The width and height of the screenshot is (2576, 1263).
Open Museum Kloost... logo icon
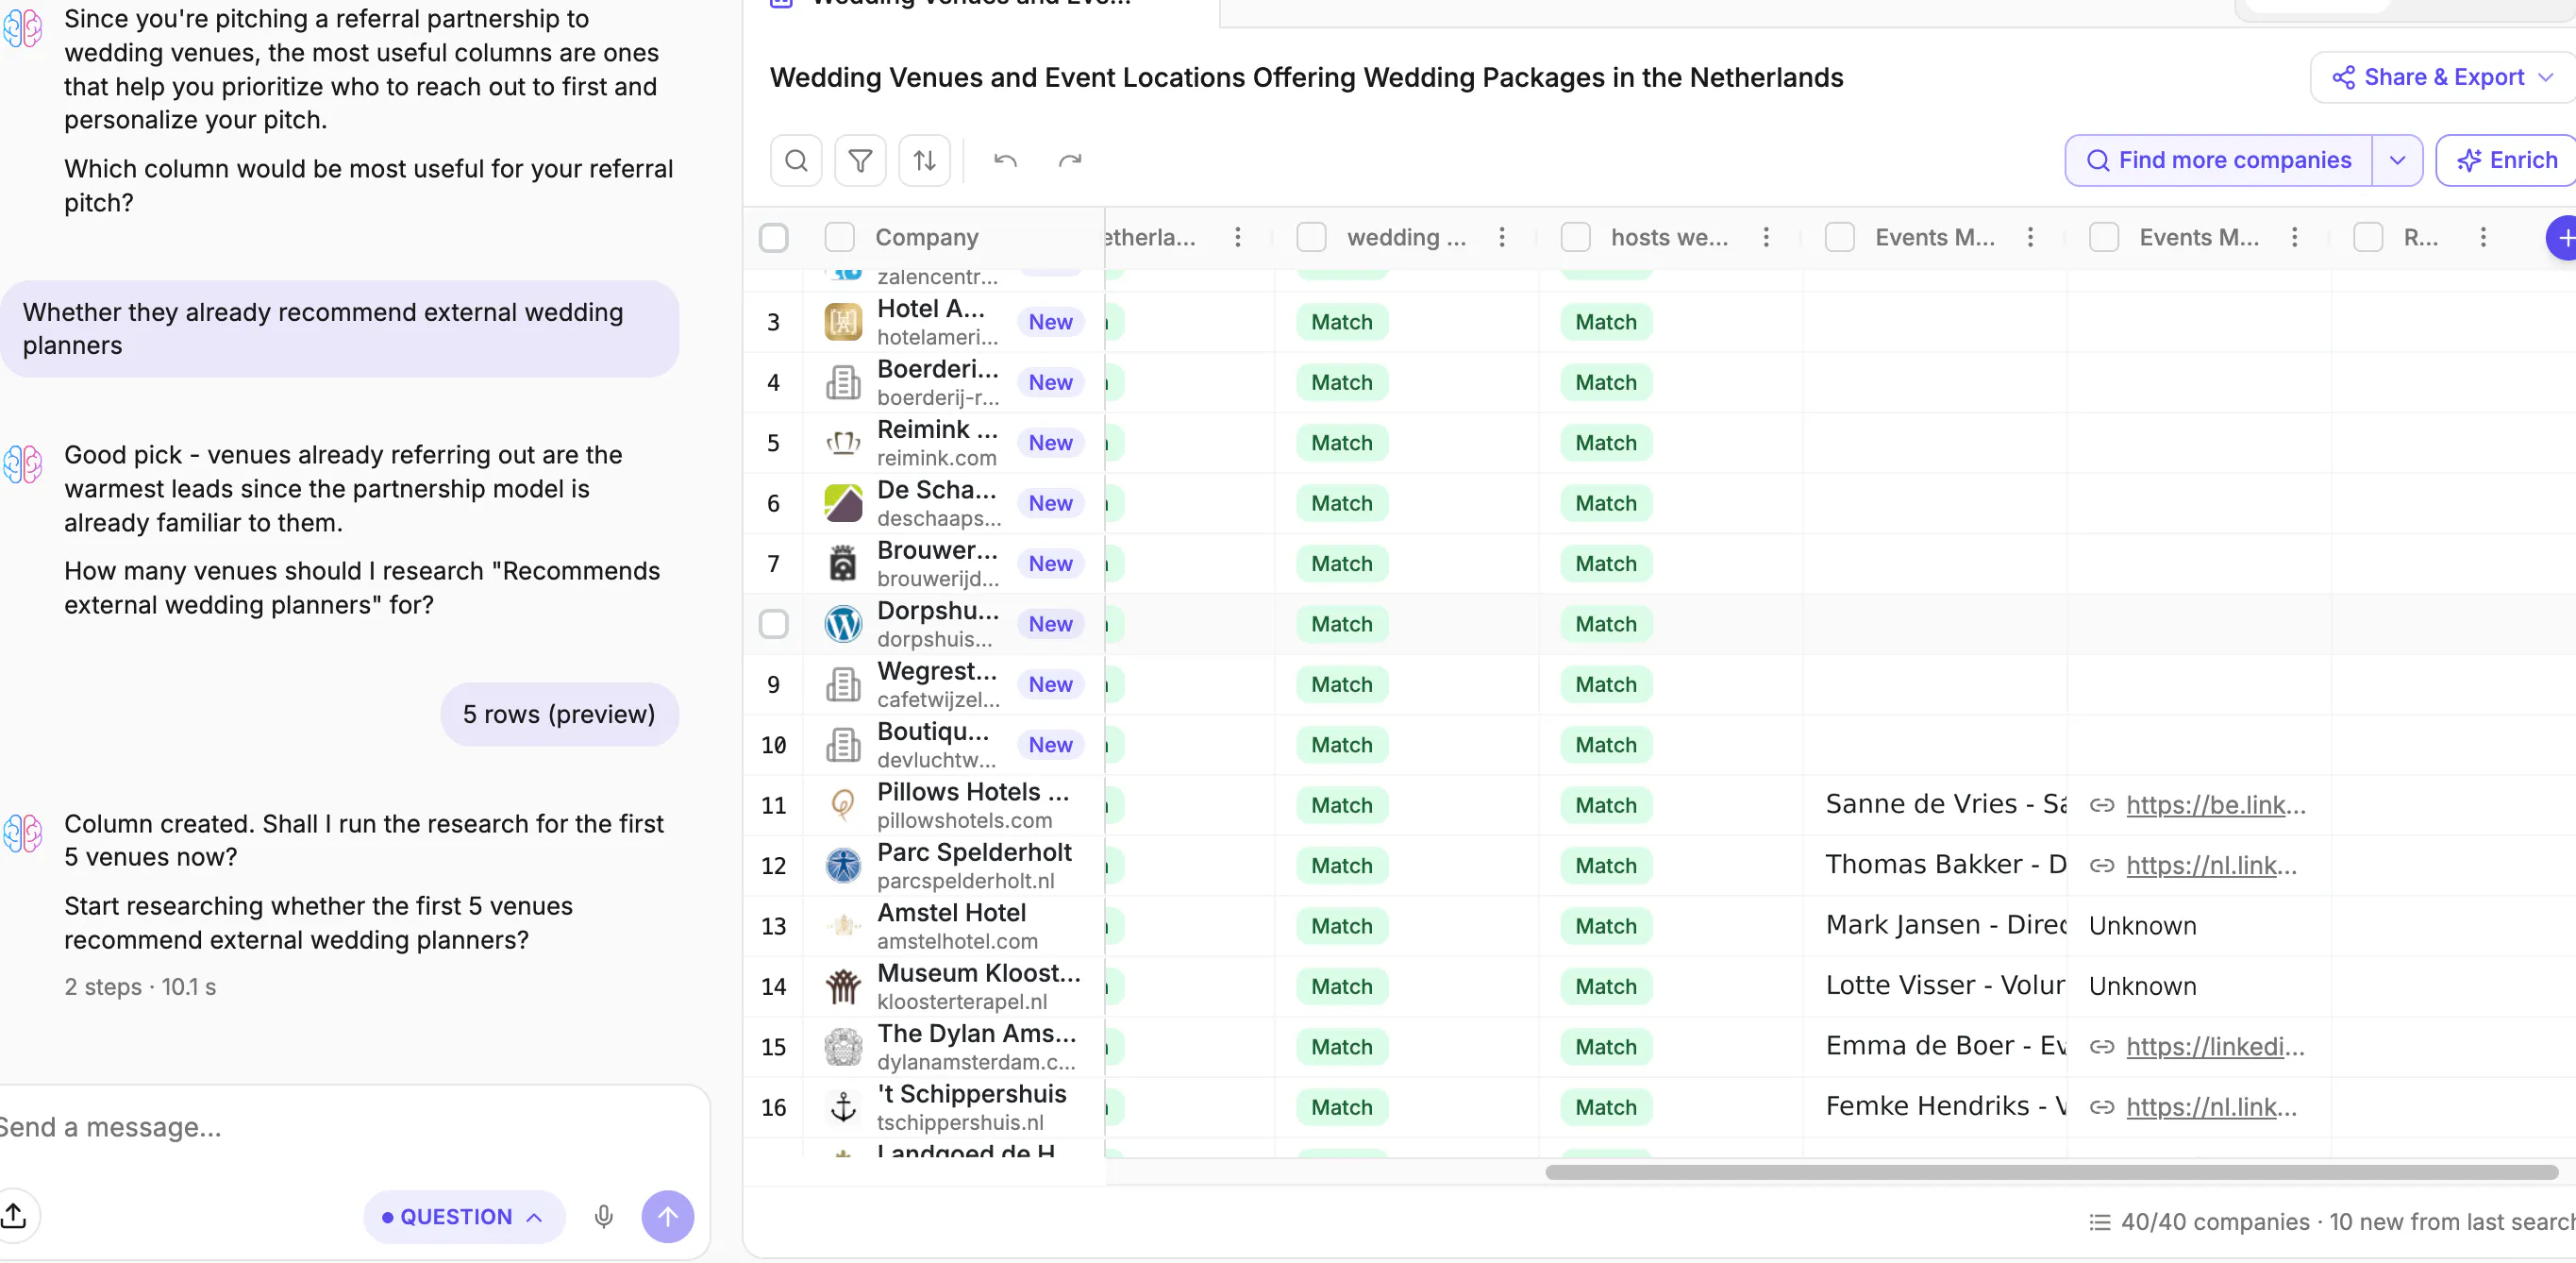843,986
